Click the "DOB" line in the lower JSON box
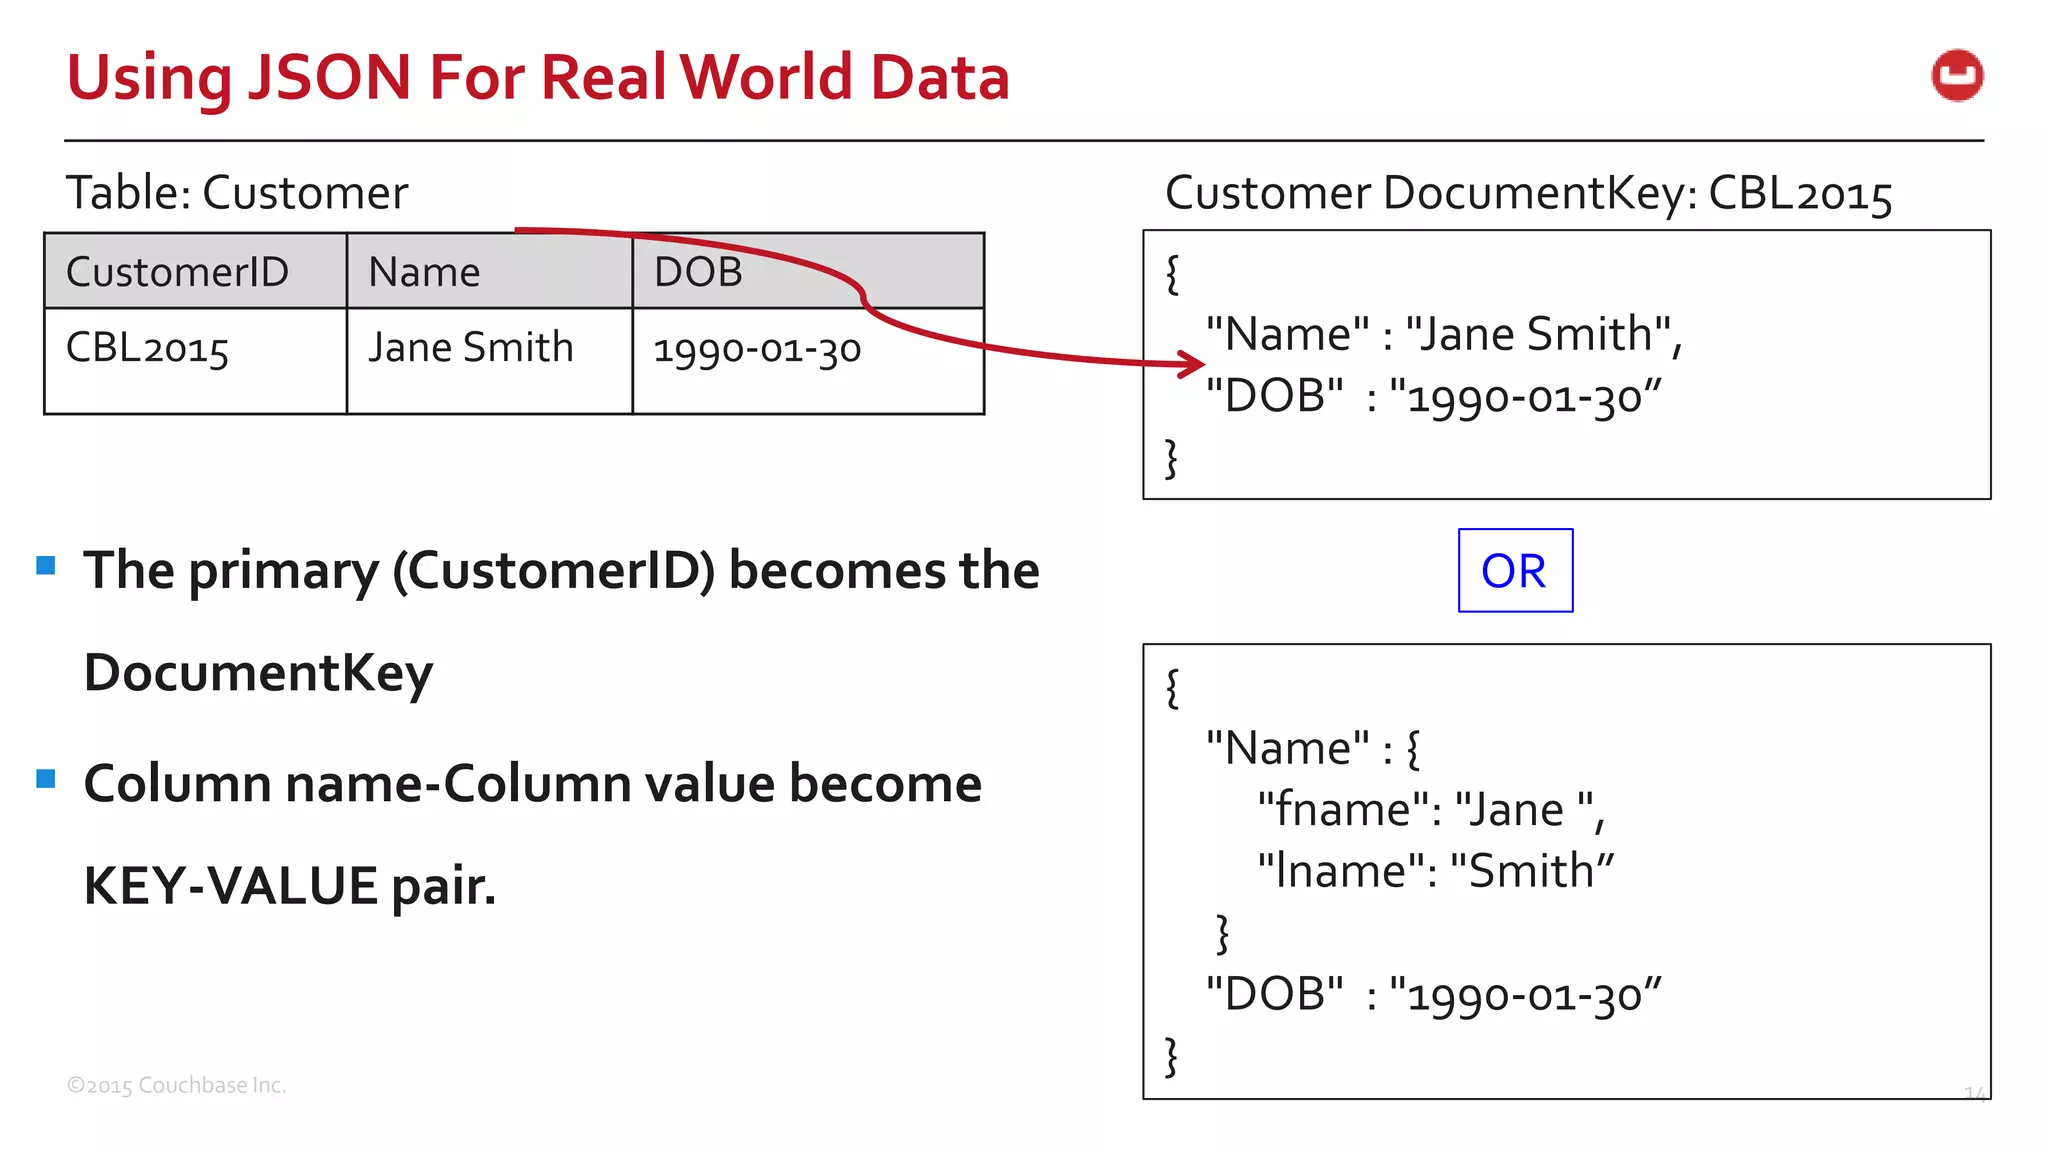 (x=1432, y=994)
